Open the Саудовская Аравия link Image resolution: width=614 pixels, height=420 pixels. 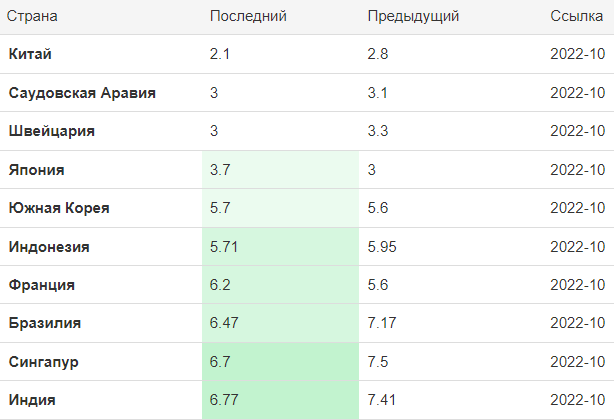(x=82, y=93)
